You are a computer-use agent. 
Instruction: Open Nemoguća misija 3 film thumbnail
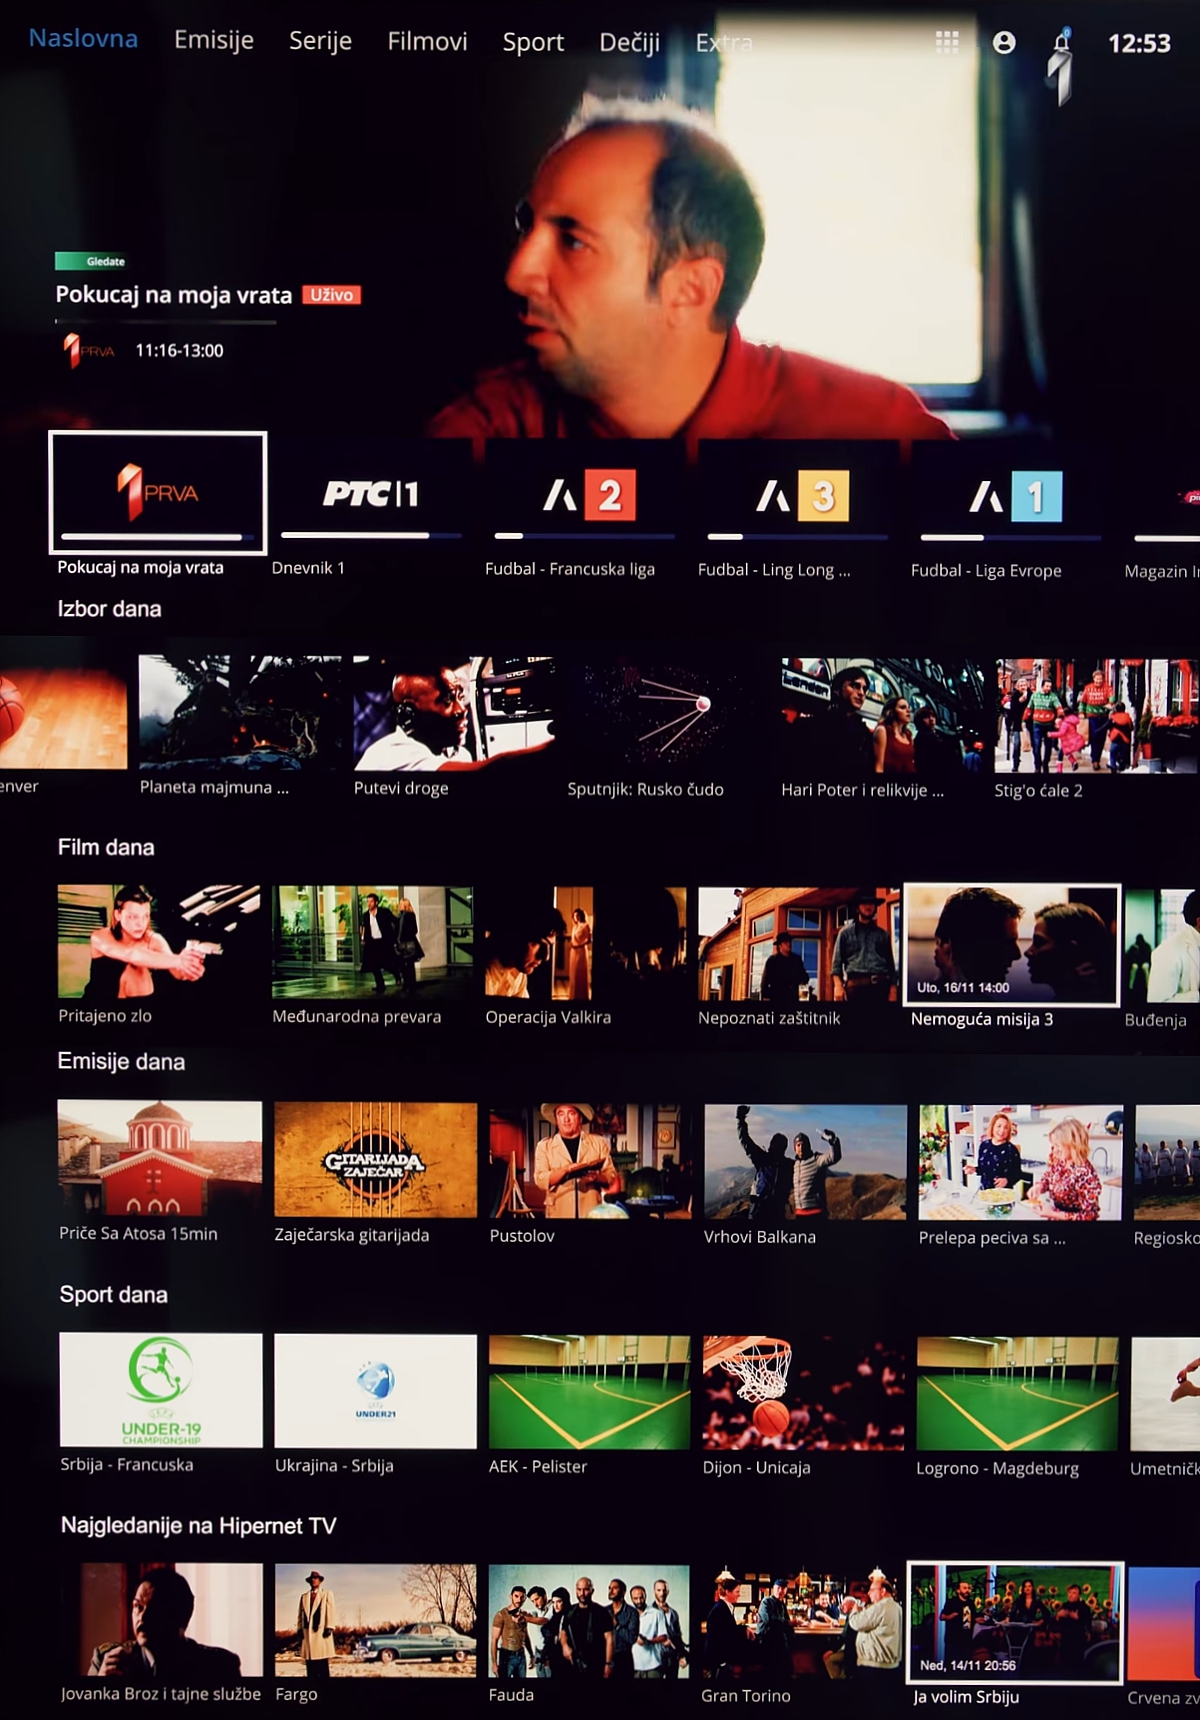[1012, 944]
